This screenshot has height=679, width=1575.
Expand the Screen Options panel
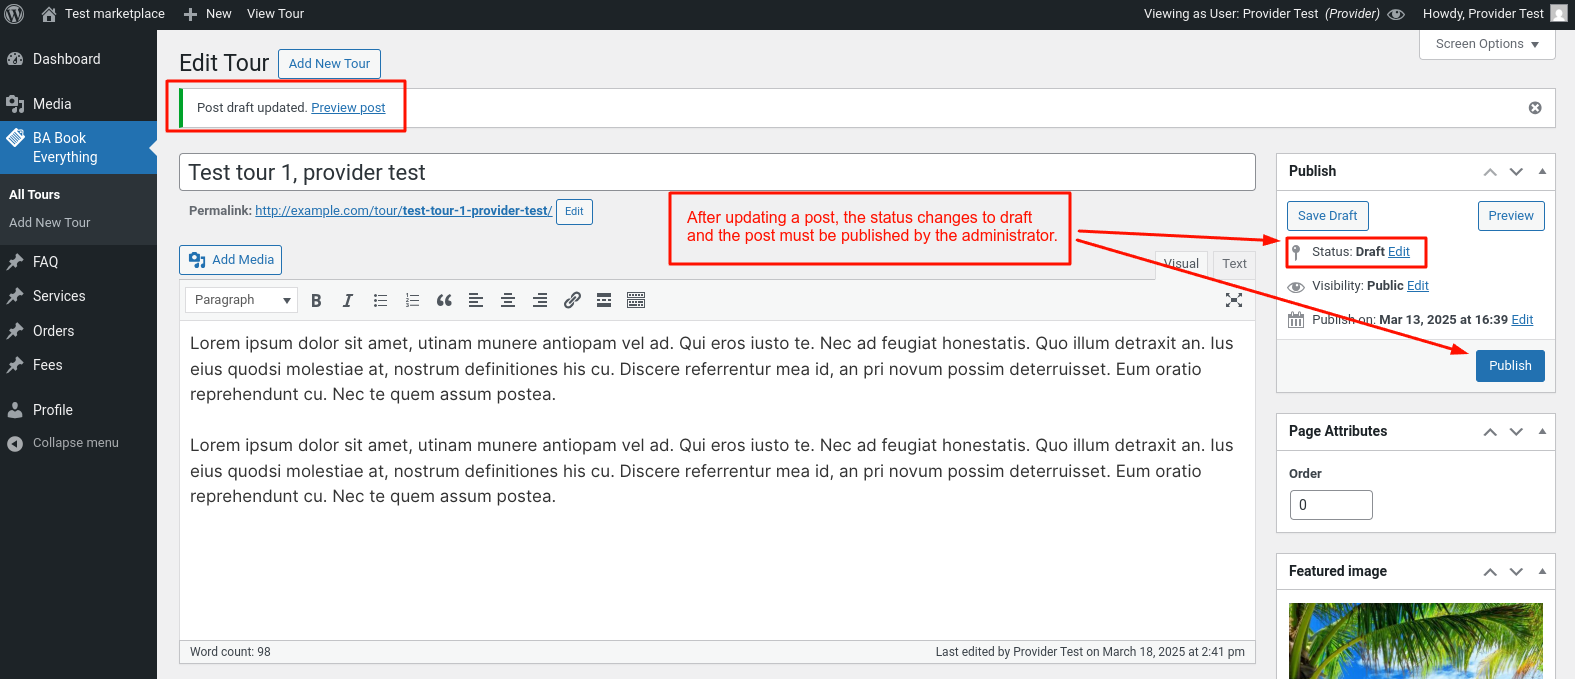coord(1487,44)
